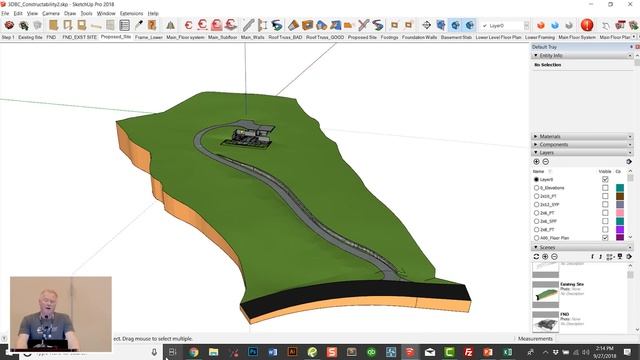640x360 pixels.
Task: Click the red exclamation mark toolbar icon
Action: click(x=587, y=25)
